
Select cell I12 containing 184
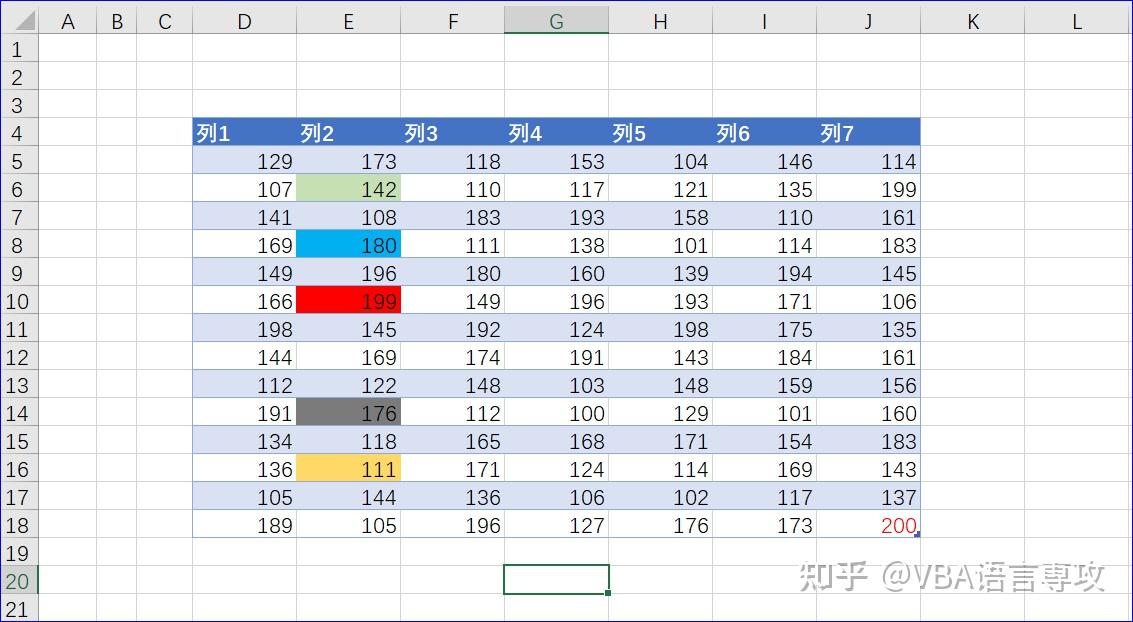[x=764, y=357]
